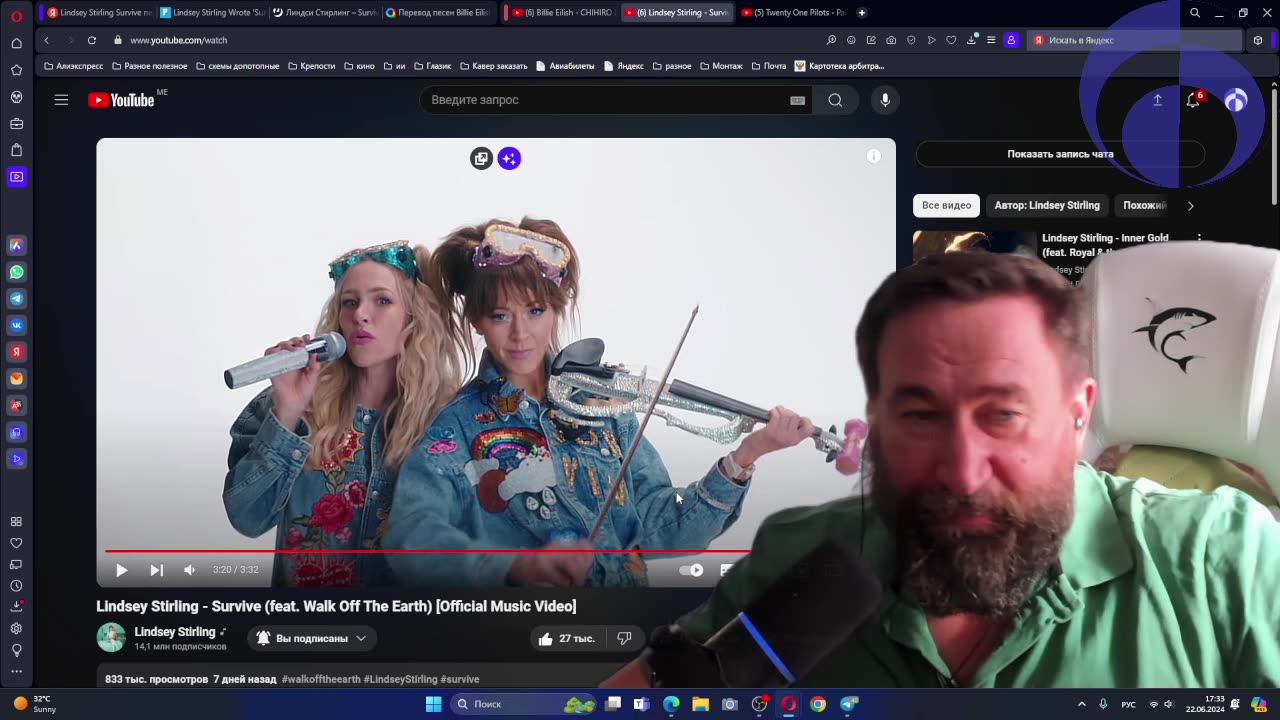Select the Похожий filter chip
Viewport: 1280px width, 720px height.
click(1145, 205)
